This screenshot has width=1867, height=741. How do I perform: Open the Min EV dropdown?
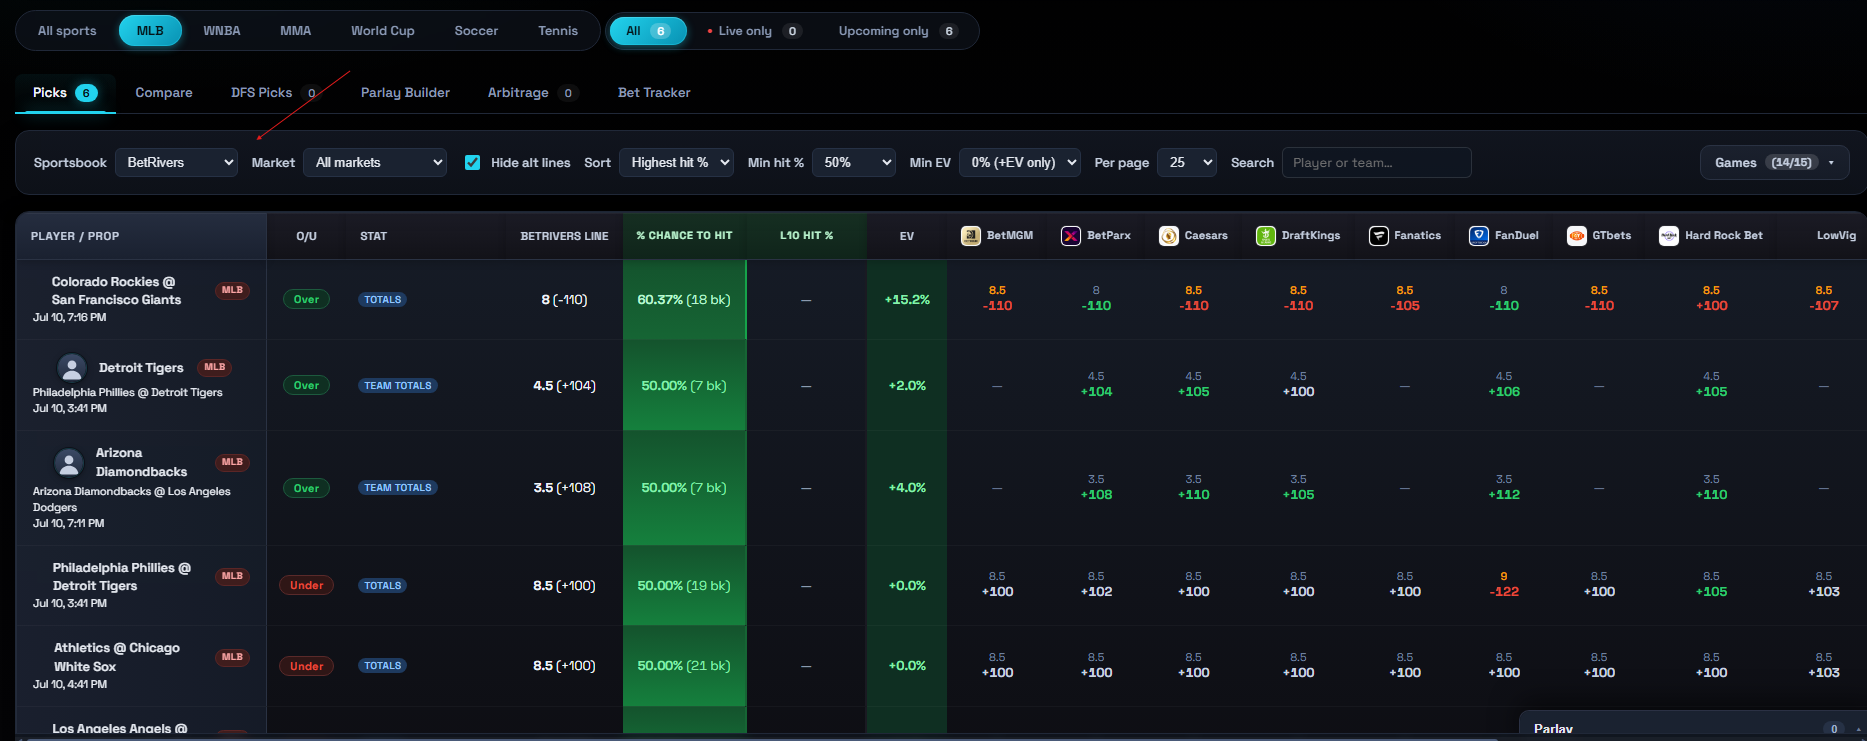pyautogui.click(x=1020, y=162)
